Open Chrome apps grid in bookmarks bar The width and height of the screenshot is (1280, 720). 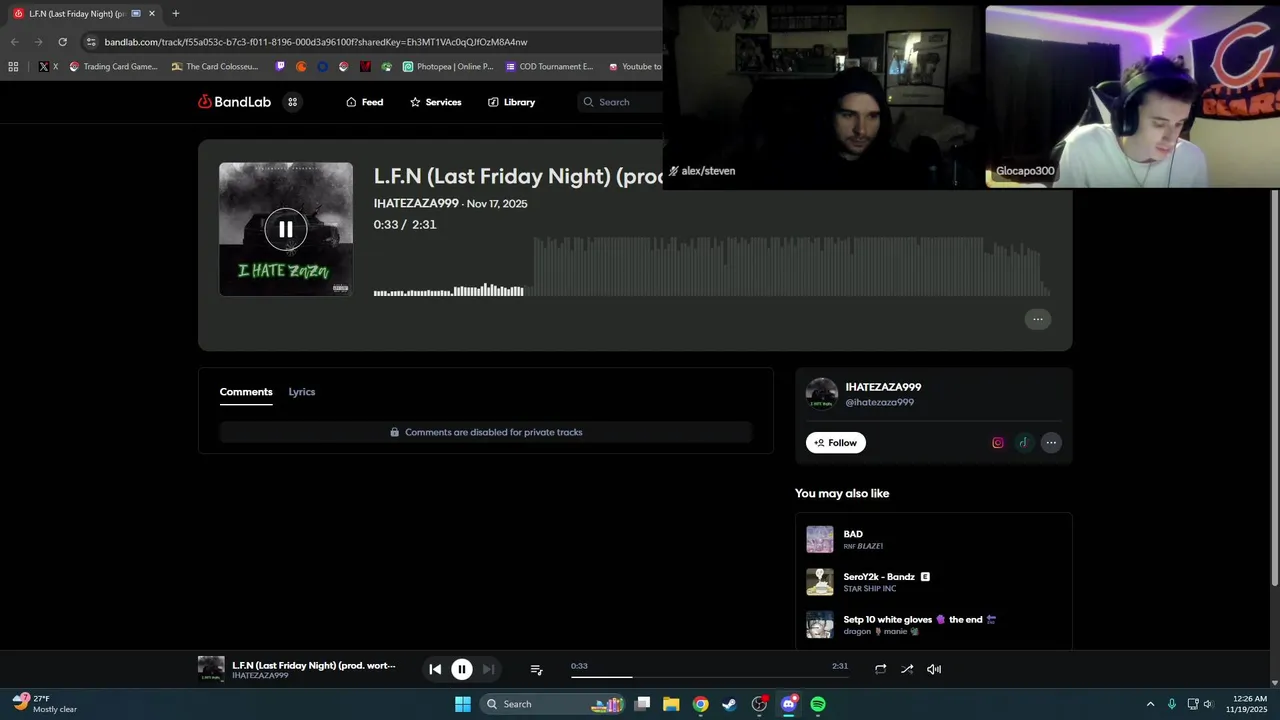pyautogui.click(x=13, y=67)
